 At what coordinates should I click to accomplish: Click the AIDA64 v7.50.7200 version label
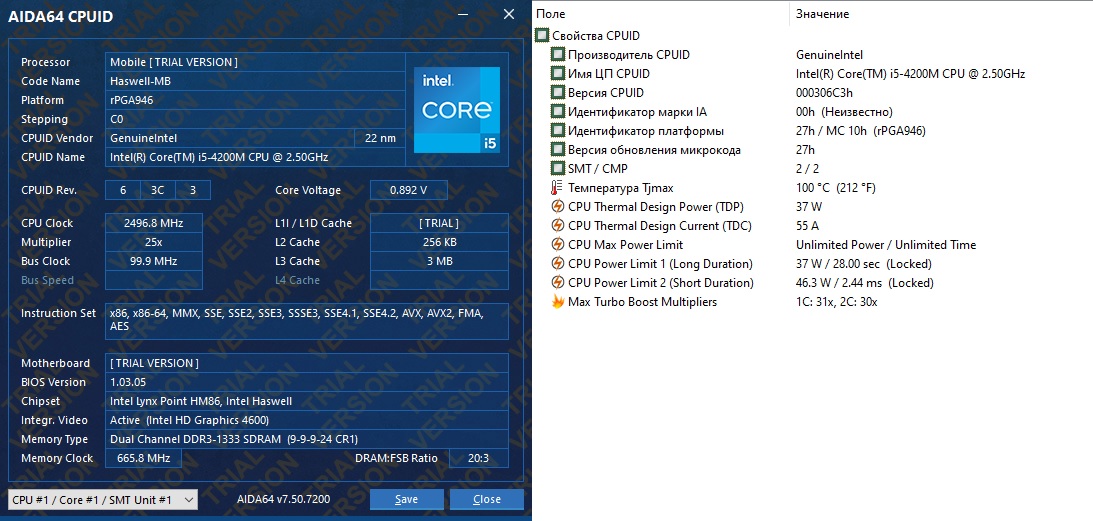[x=284, y=499]
